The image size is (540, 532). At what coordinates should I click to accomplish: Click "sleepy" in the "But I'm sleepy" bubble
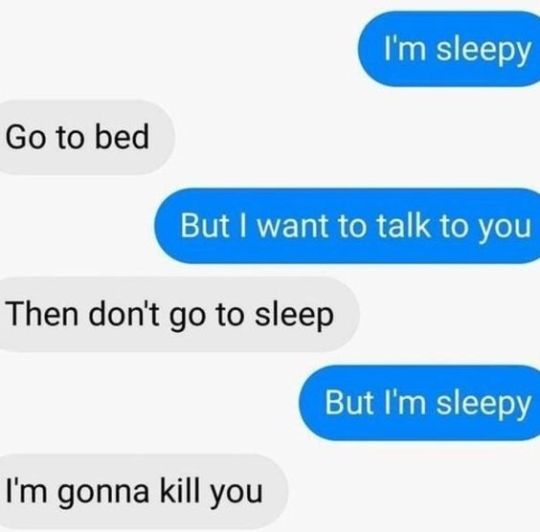484,405
